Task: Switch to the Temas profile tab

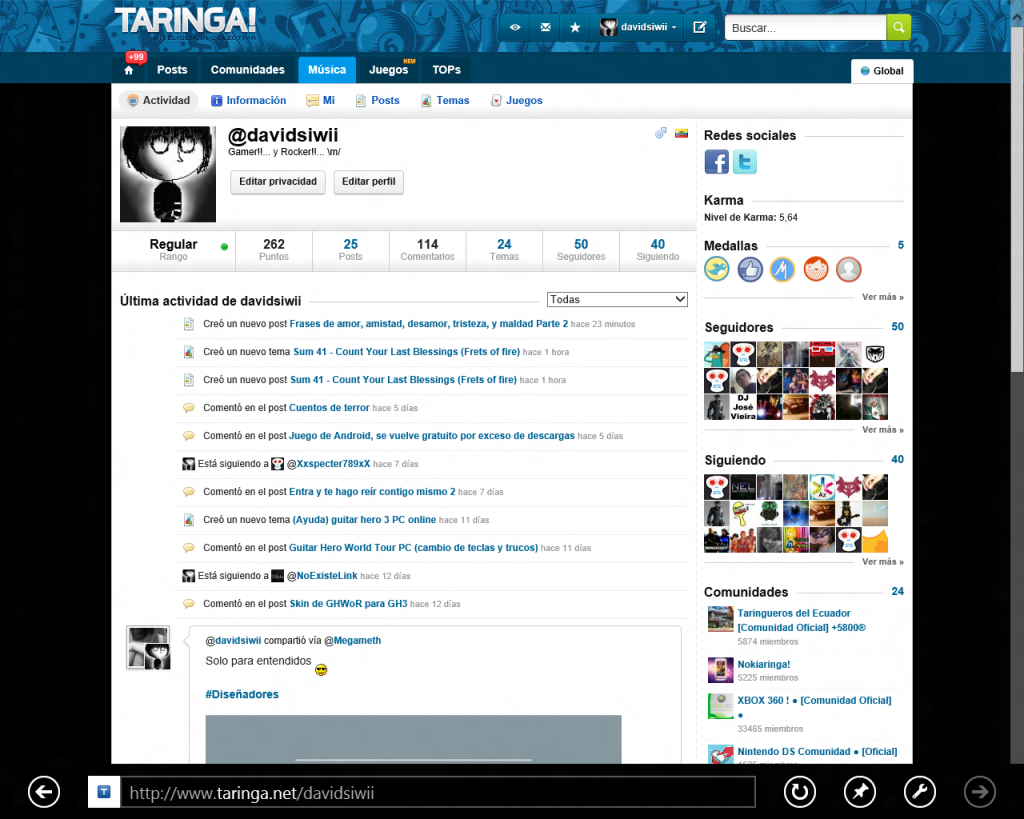Action: click(445, 101)
